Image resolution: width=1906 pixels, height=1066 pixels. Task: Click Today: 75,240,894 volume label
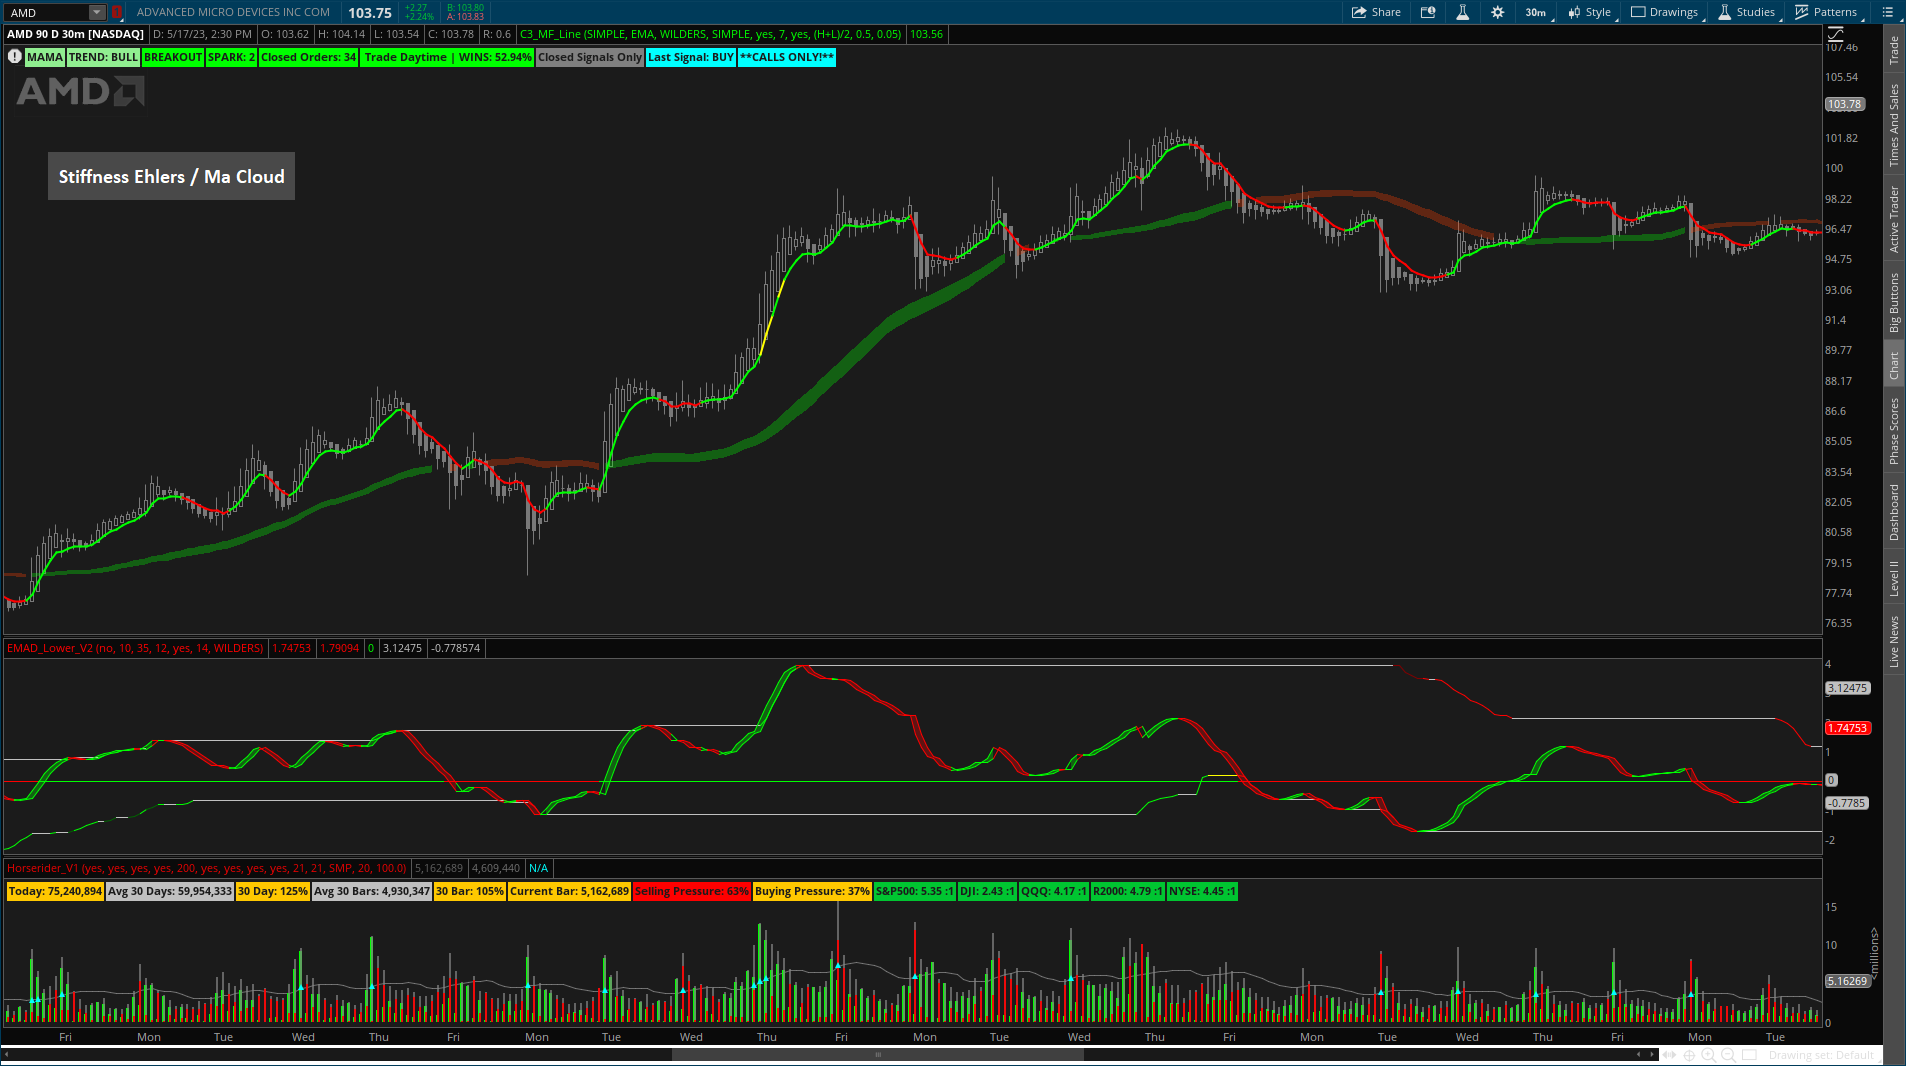click(x=55, y=891)
